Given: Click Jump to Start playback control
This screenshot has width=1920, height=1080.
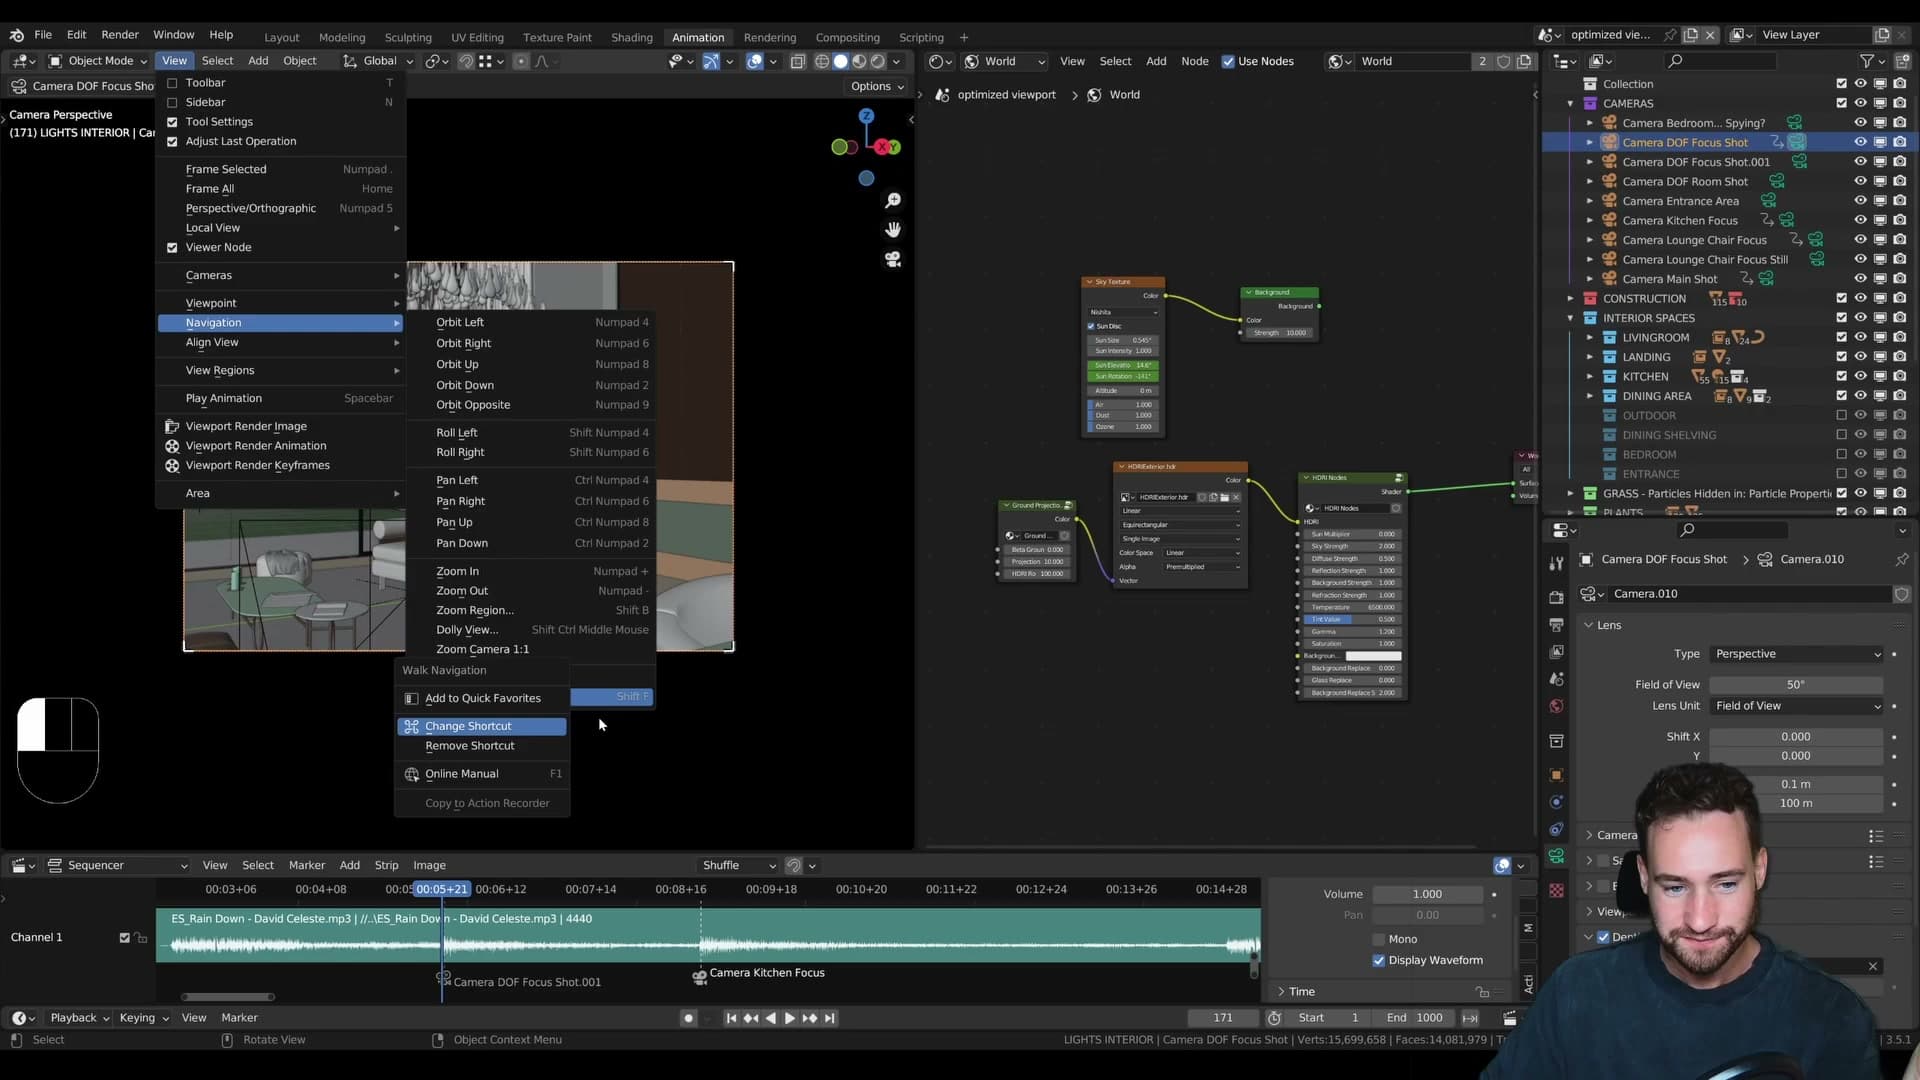Looking at the screenshot, I should [731, 1018].
